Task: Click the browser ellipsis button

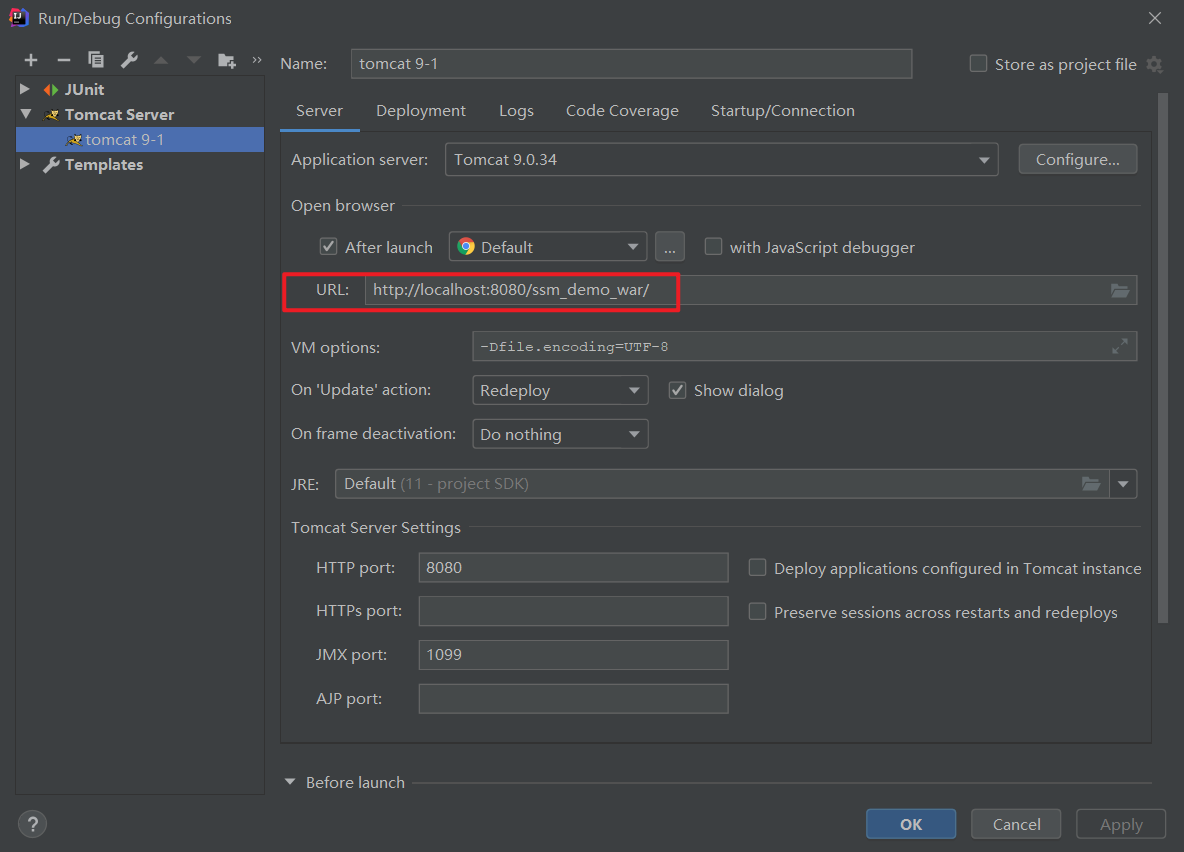Action: [x=670, y=247]
